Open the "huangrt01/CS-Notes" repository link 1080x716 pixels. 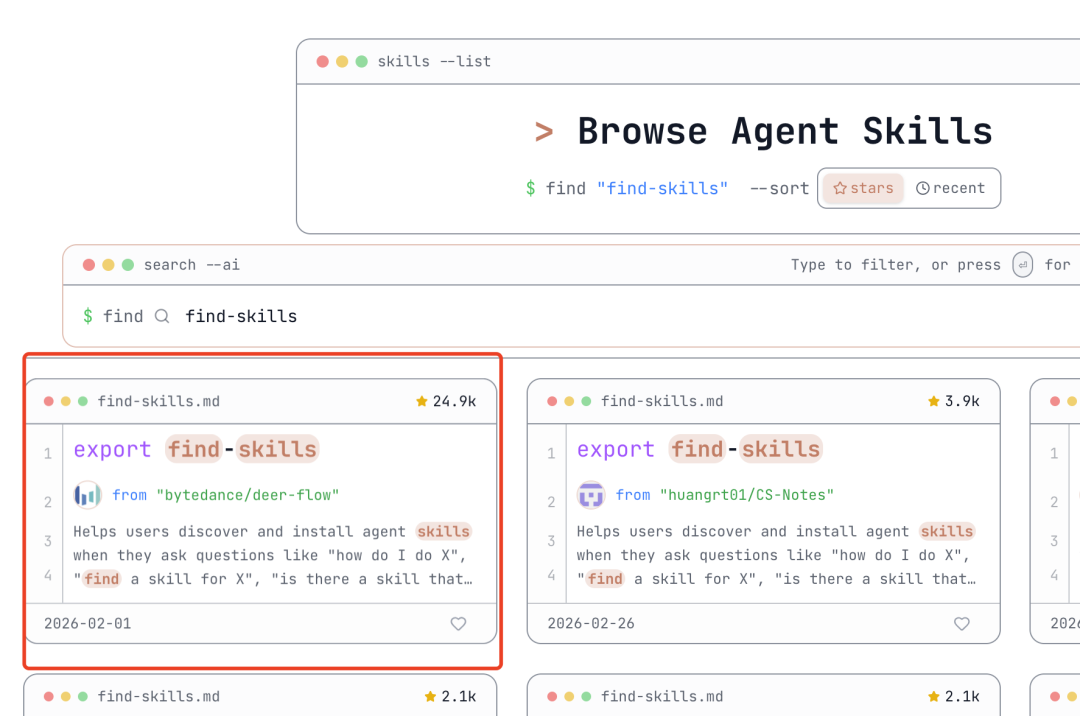pos(747,495)
